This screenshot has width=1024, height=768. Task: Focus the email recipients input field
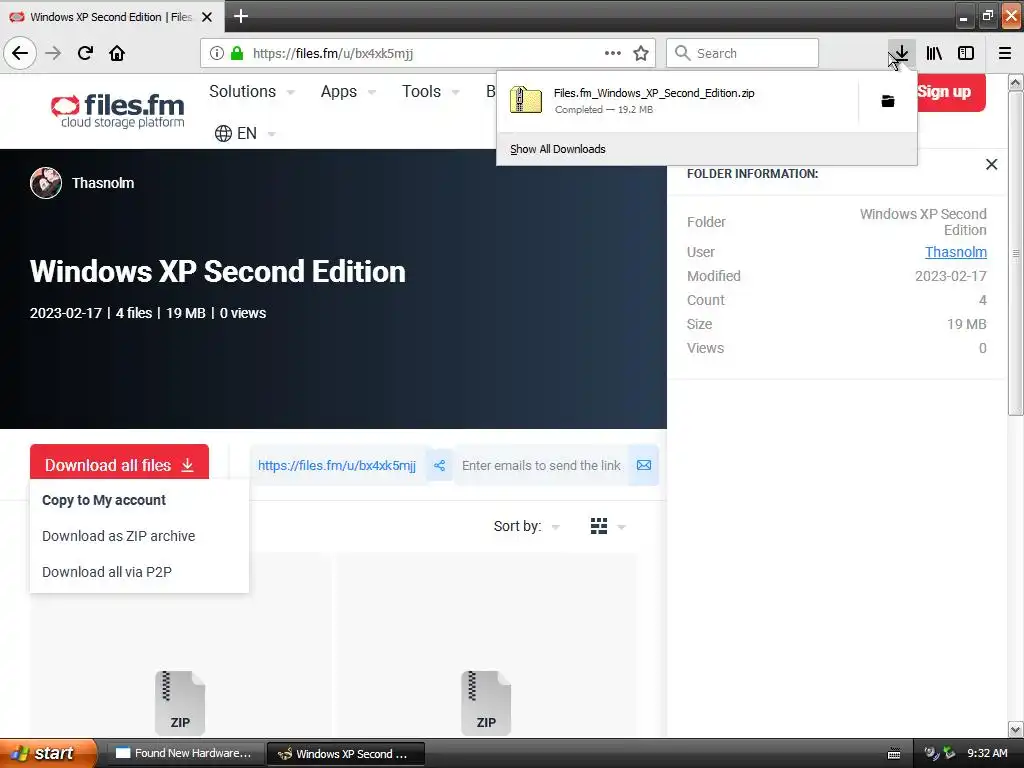tap(541, 465)
